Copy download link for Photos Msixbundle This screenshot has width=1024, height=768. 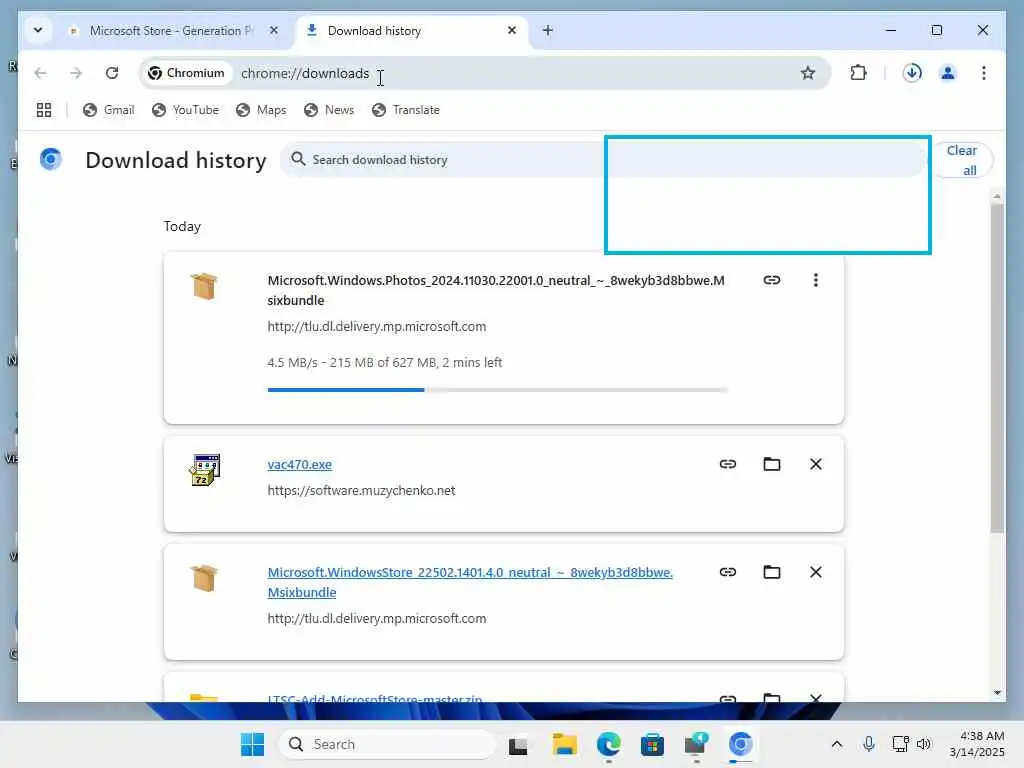point(772,280)
